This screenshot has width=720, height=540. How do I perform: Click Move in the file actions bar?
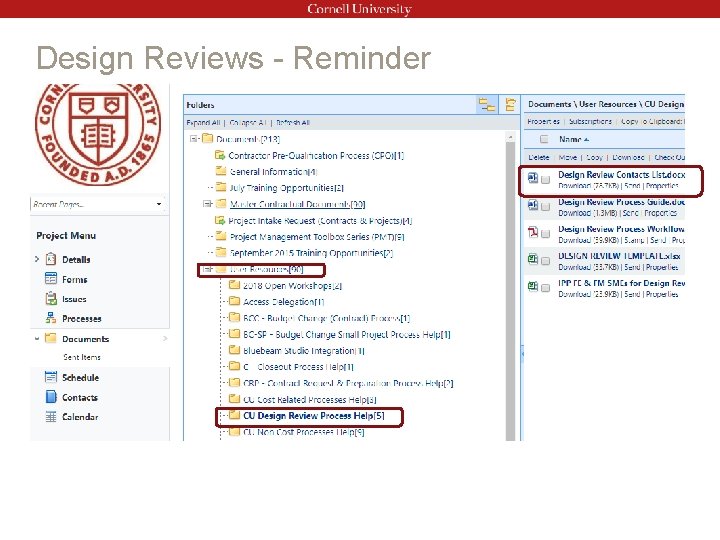568,157
